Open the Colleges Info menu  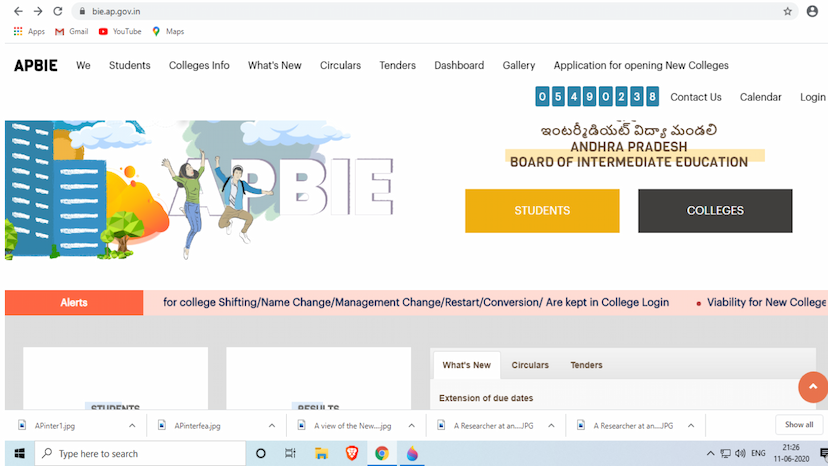[x=199, y=66]
